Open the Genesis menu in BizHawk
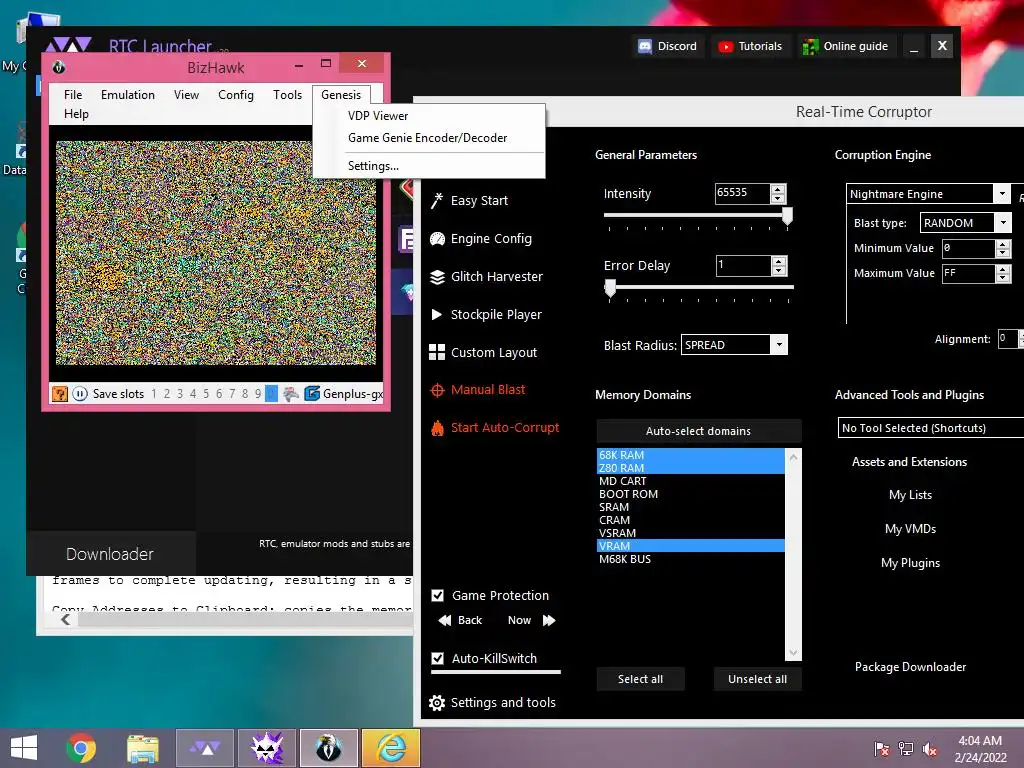 tap(341, 95)
